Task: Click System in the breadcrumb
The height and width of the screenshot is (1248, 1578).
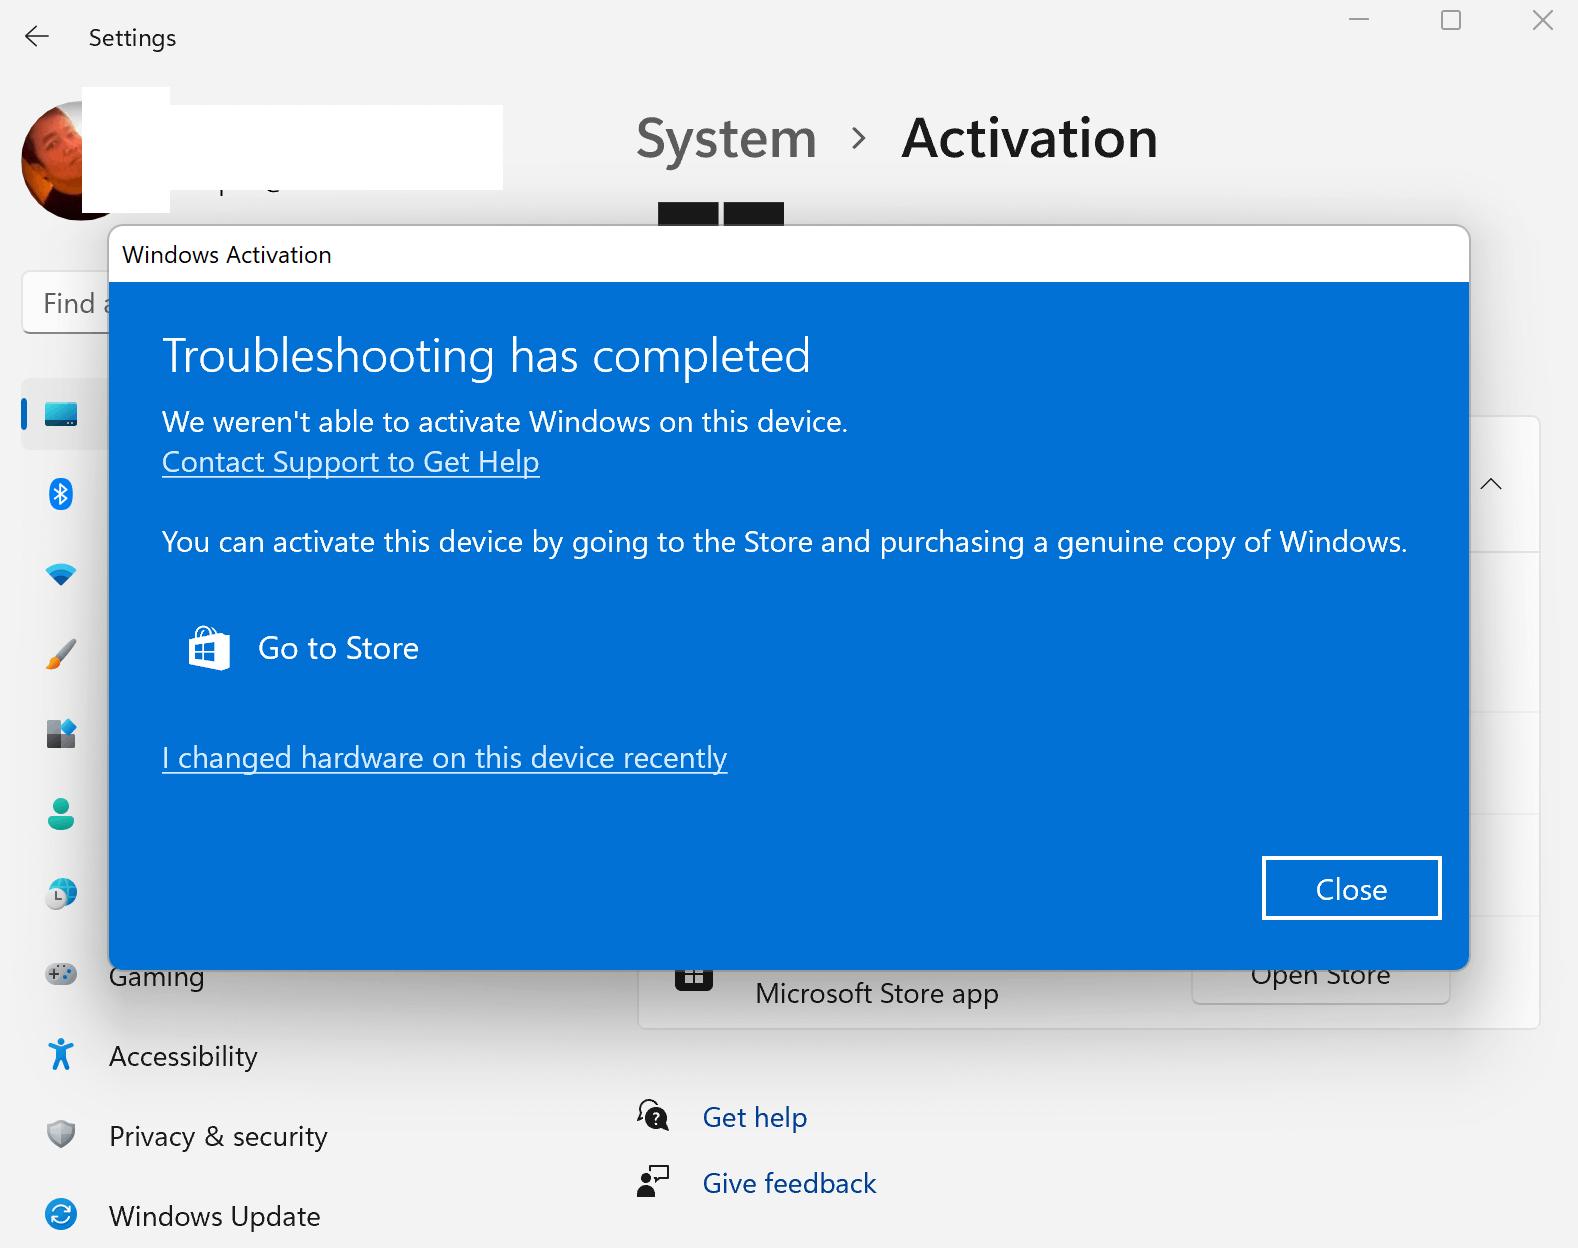Action: click(x=727, y=138)
